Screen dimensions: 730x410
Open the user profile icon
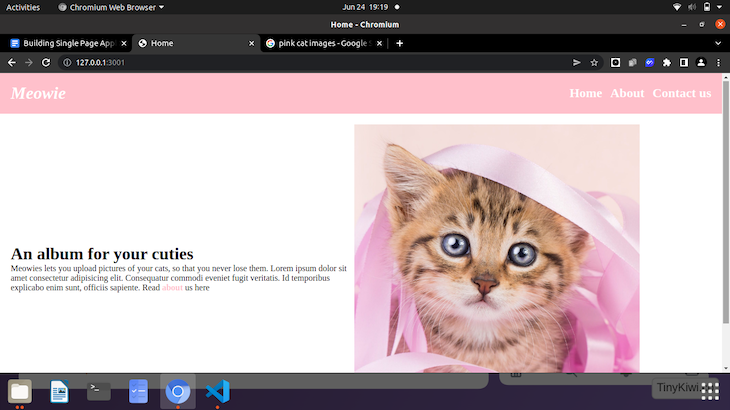[x=701, y=62]
